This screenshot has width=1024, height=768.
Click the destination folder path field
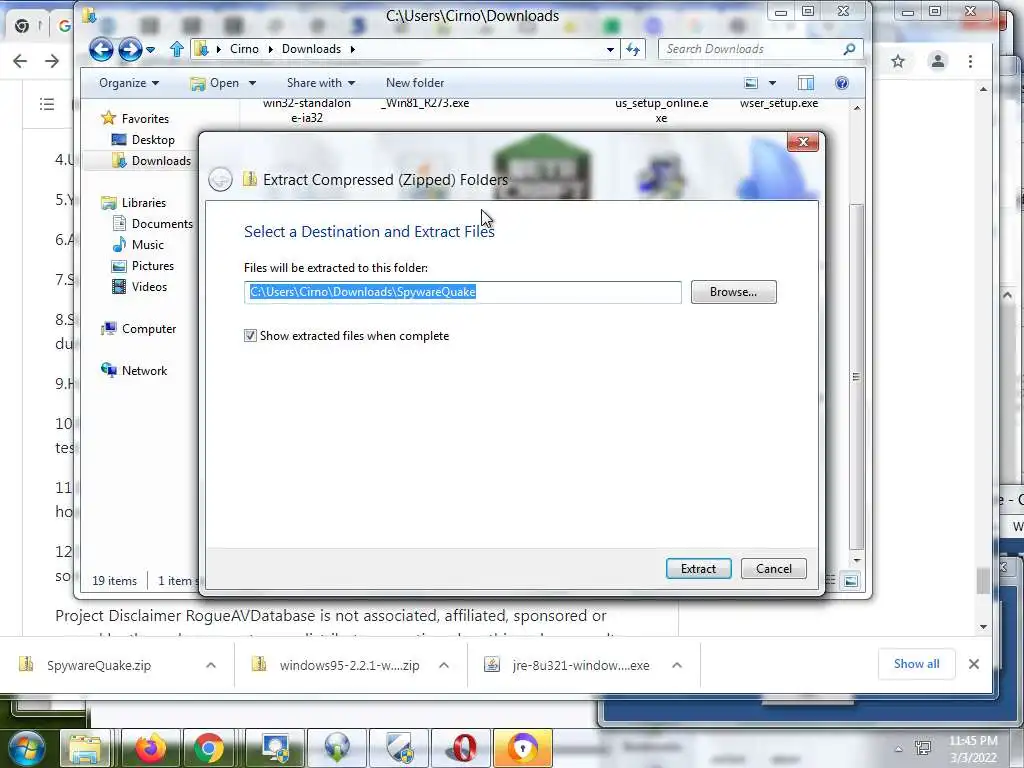point(462,292)
